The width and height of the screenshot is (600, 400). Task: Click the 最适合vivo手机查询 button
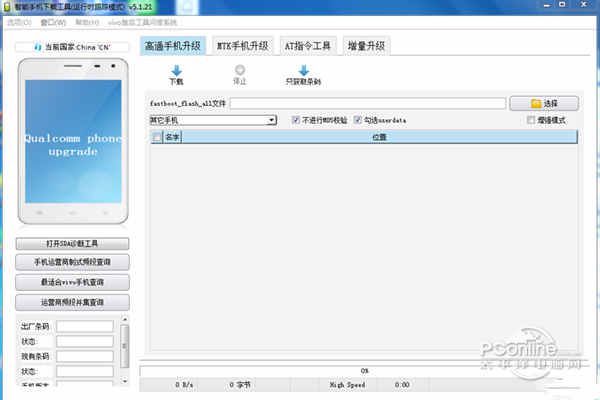tap(72, 282)
